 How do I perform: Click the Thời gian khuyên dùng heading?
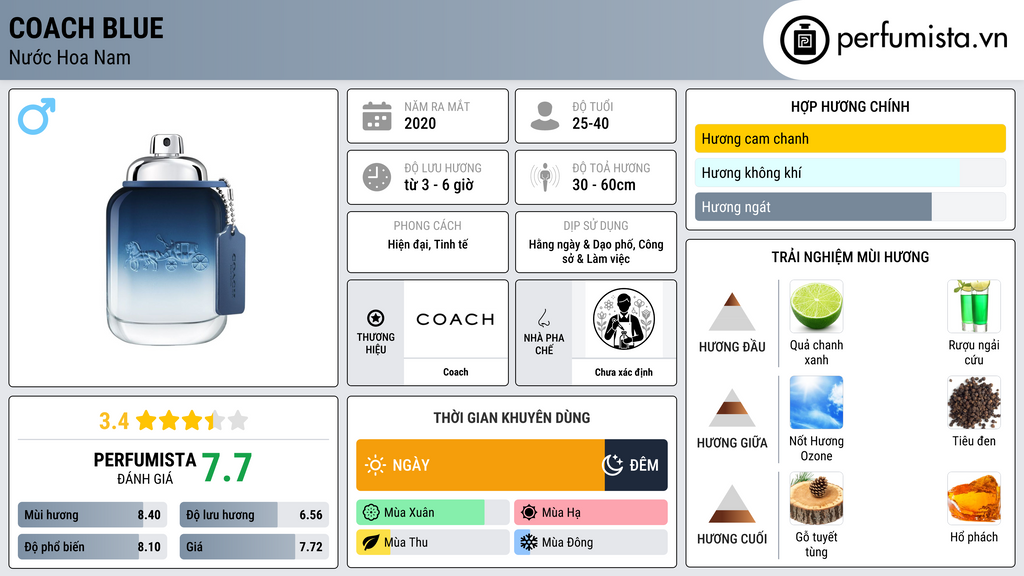(x=512, y=418)
